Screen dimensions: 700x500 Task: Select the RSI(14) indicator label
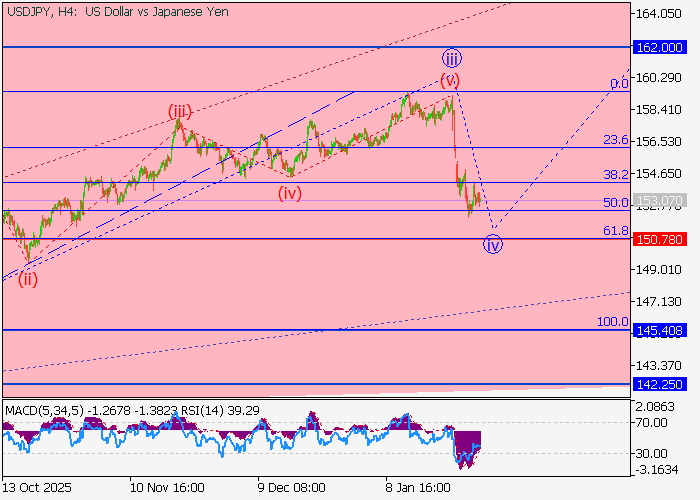pyautogui.click(x=211, y=410)
